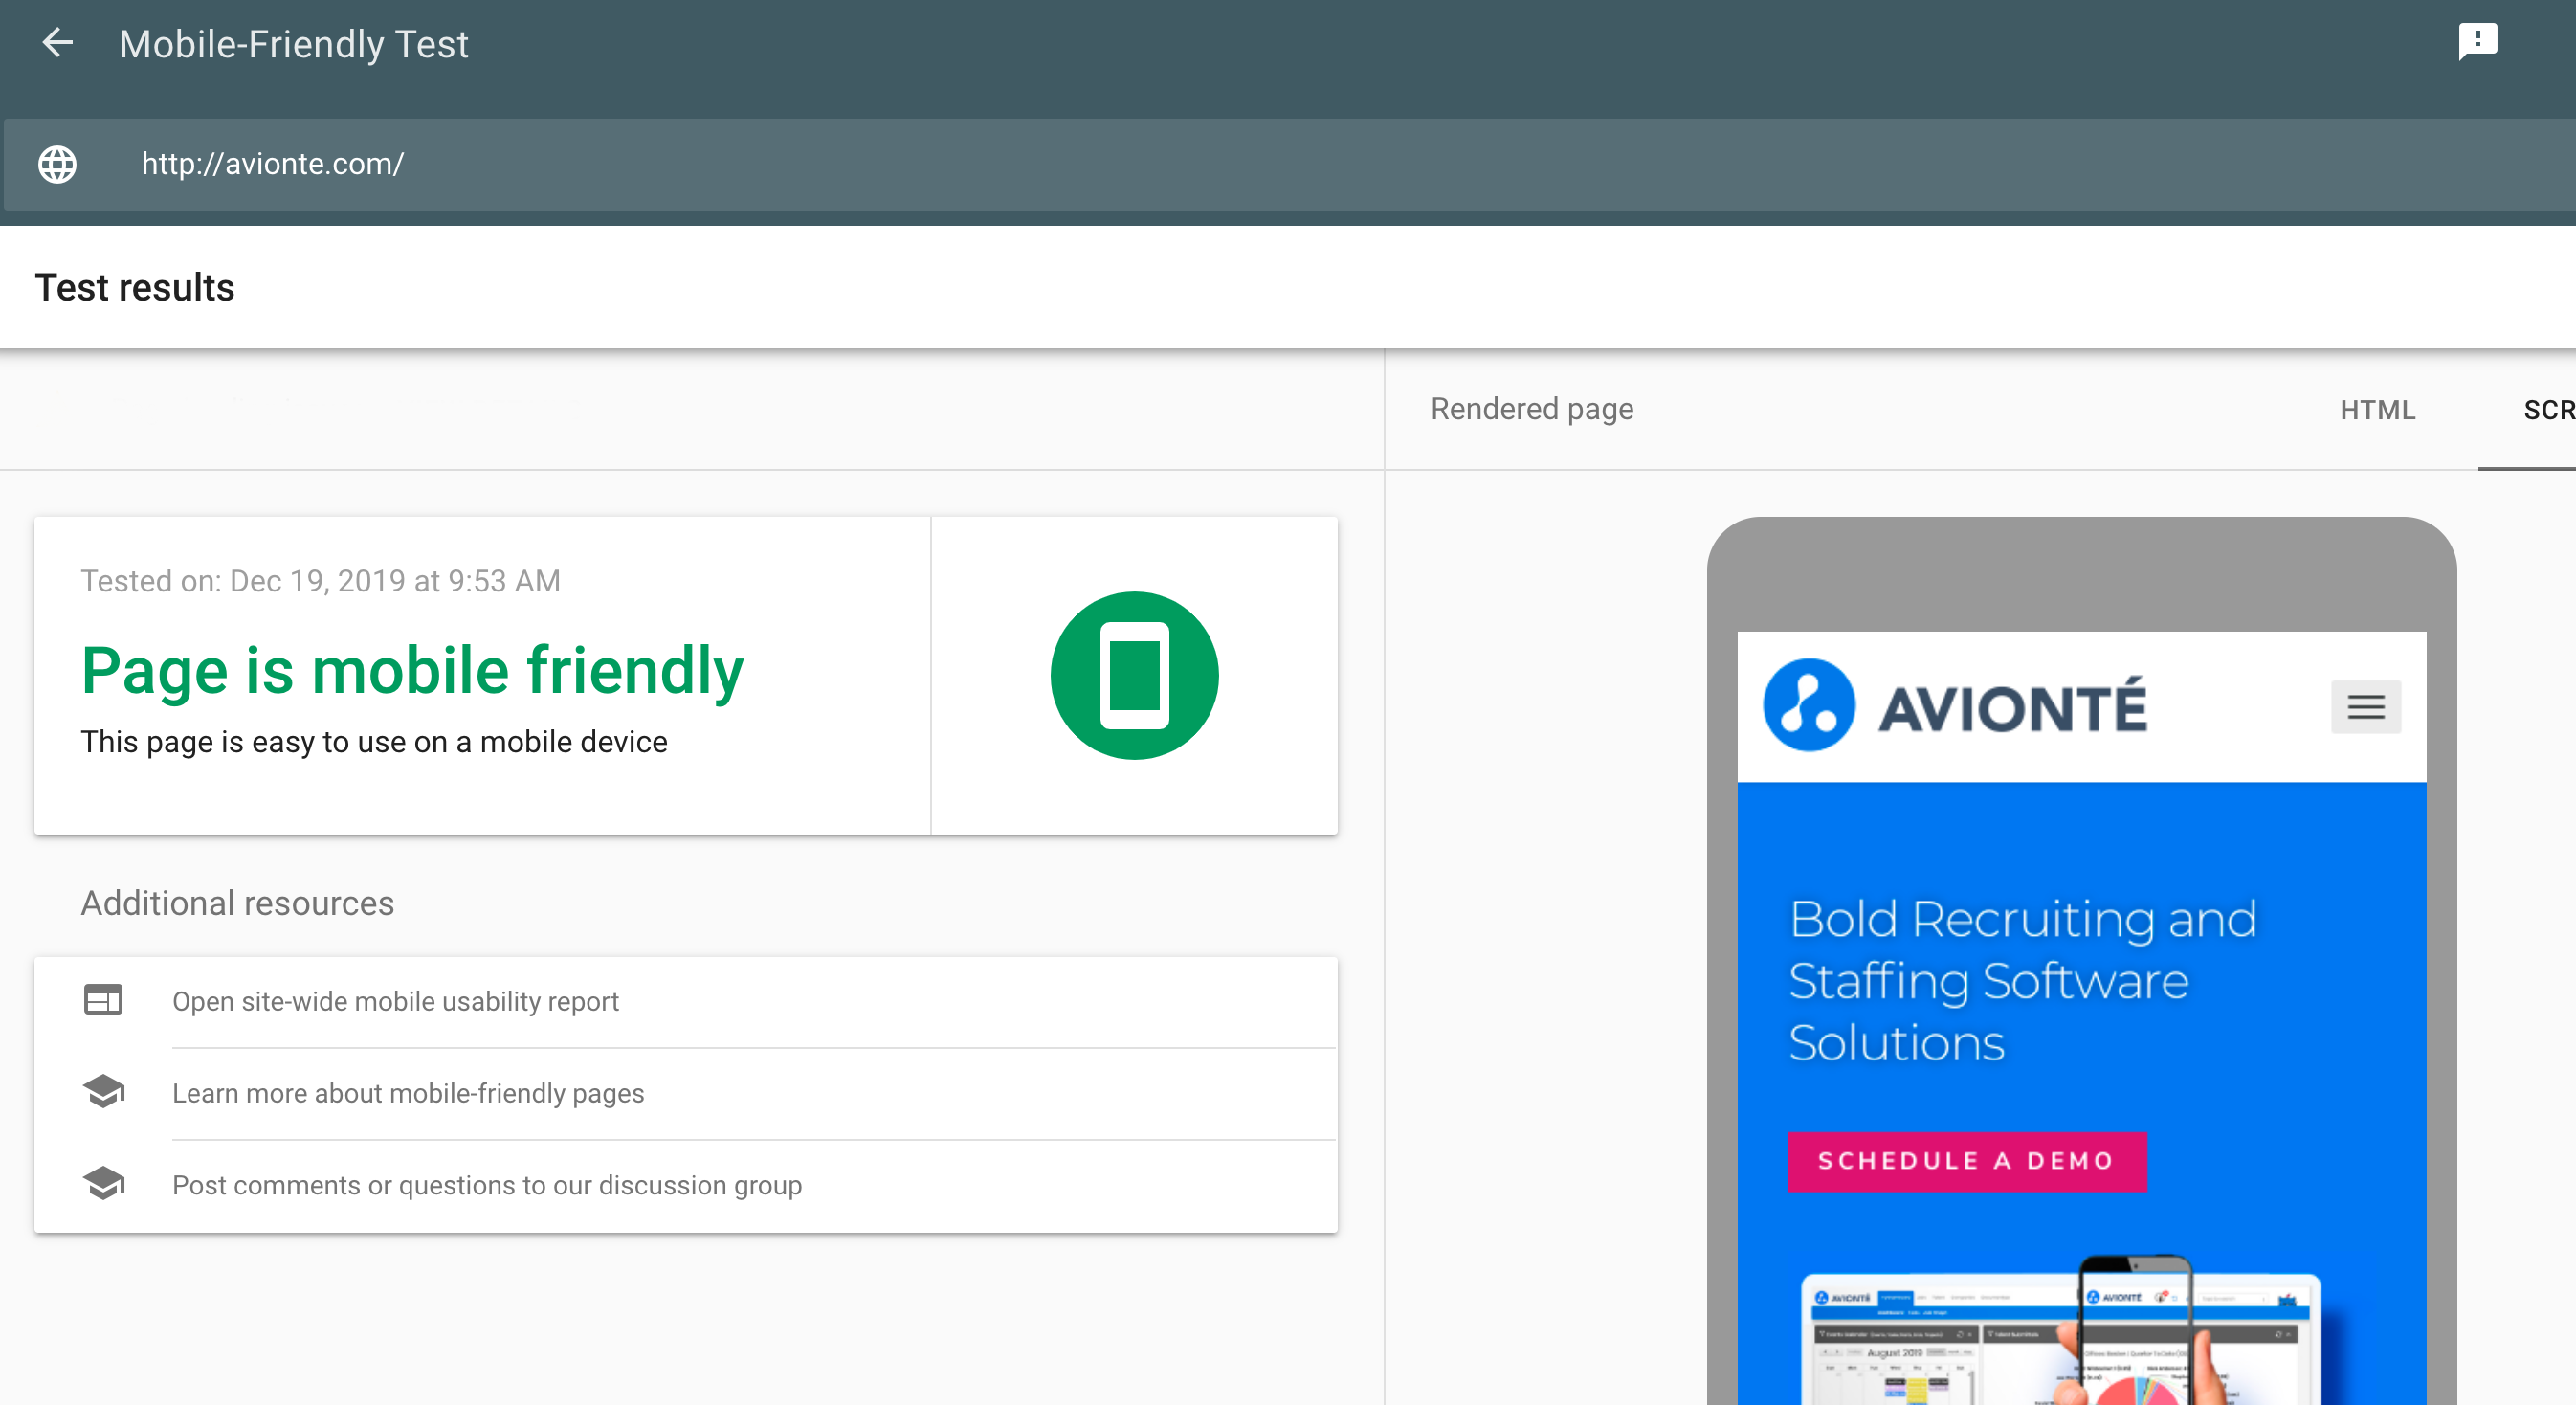The height and width of the screenshot is (1405, 2576).
Task: Click the Page is mobile friendly heading
Action: tap(412, 670)
